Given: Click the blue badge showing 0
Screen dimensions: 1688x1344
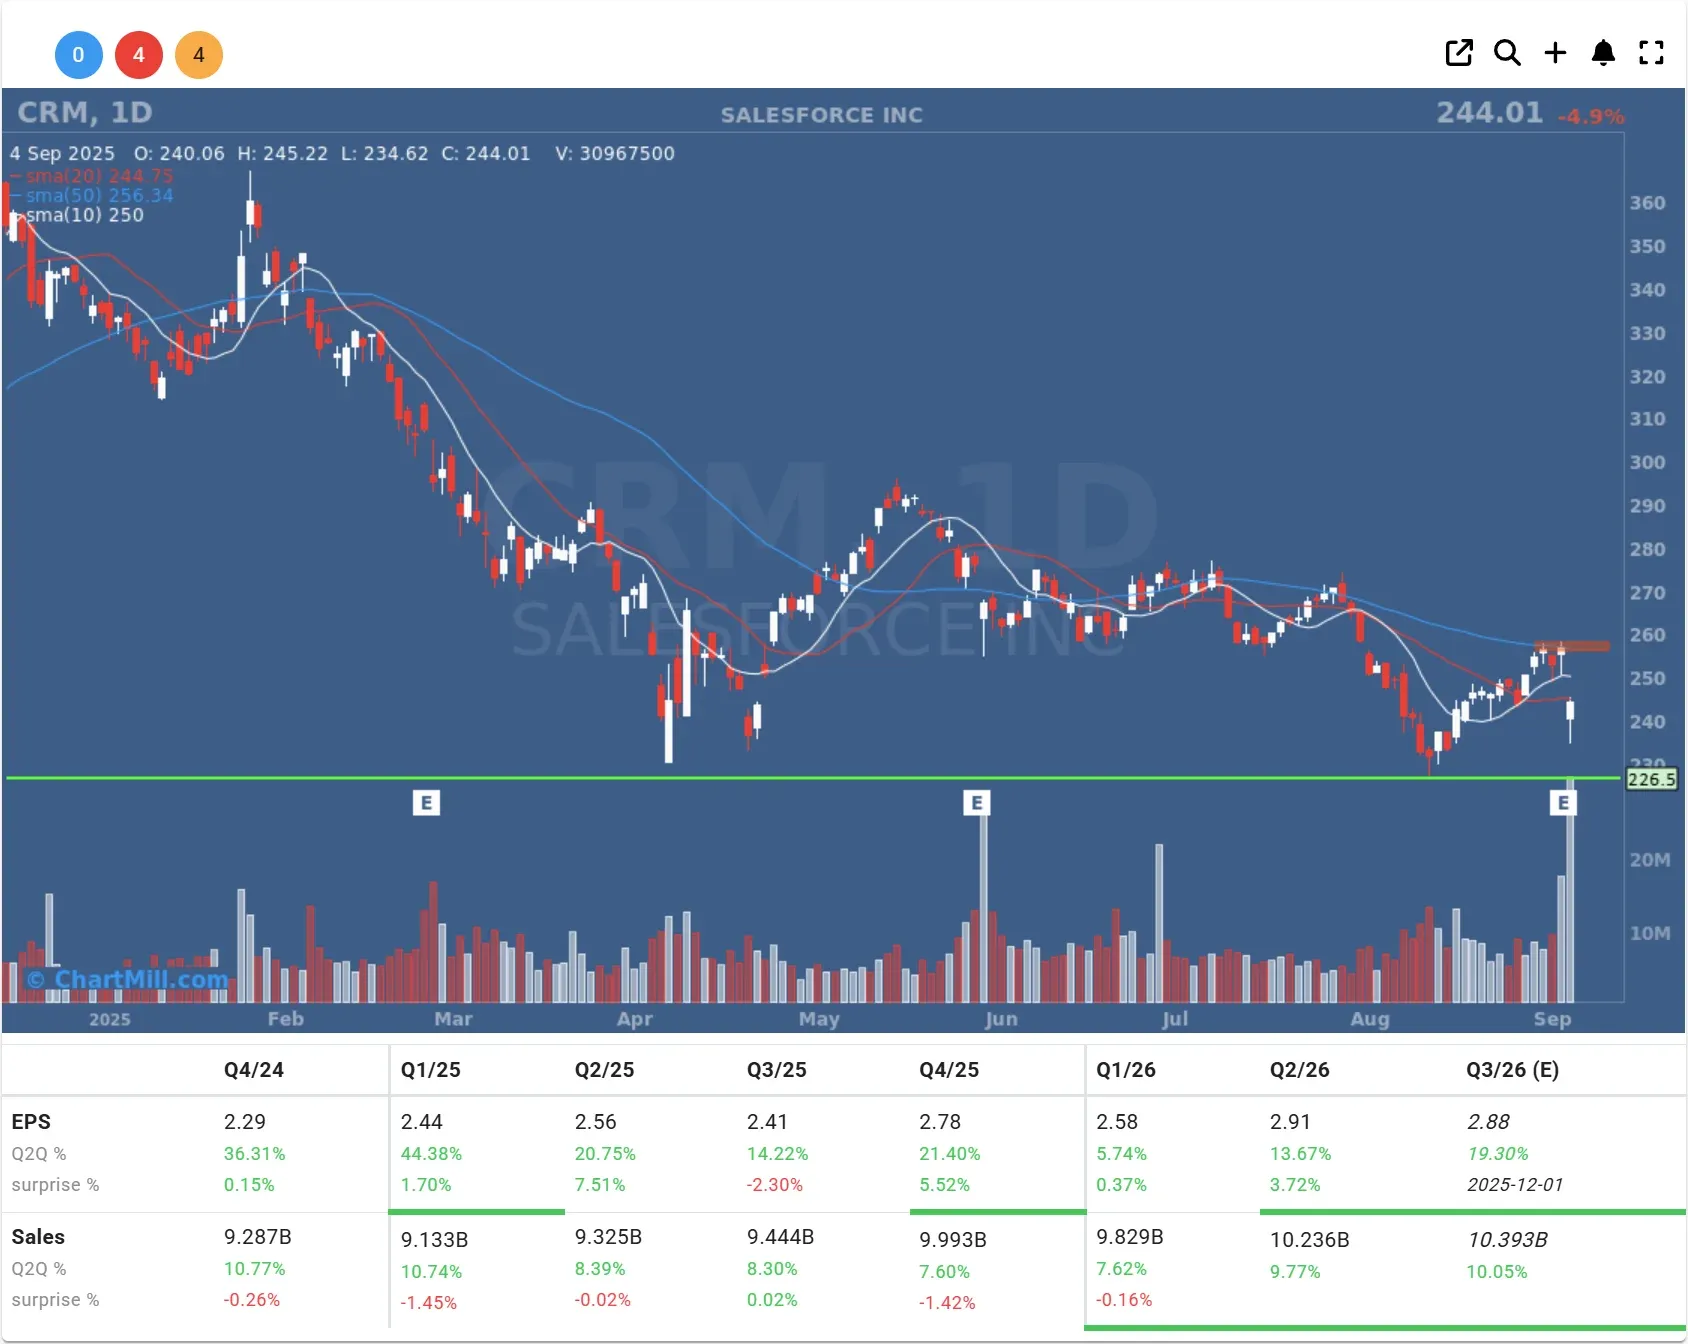Looking at the screenshot, I should click(79, 55).
